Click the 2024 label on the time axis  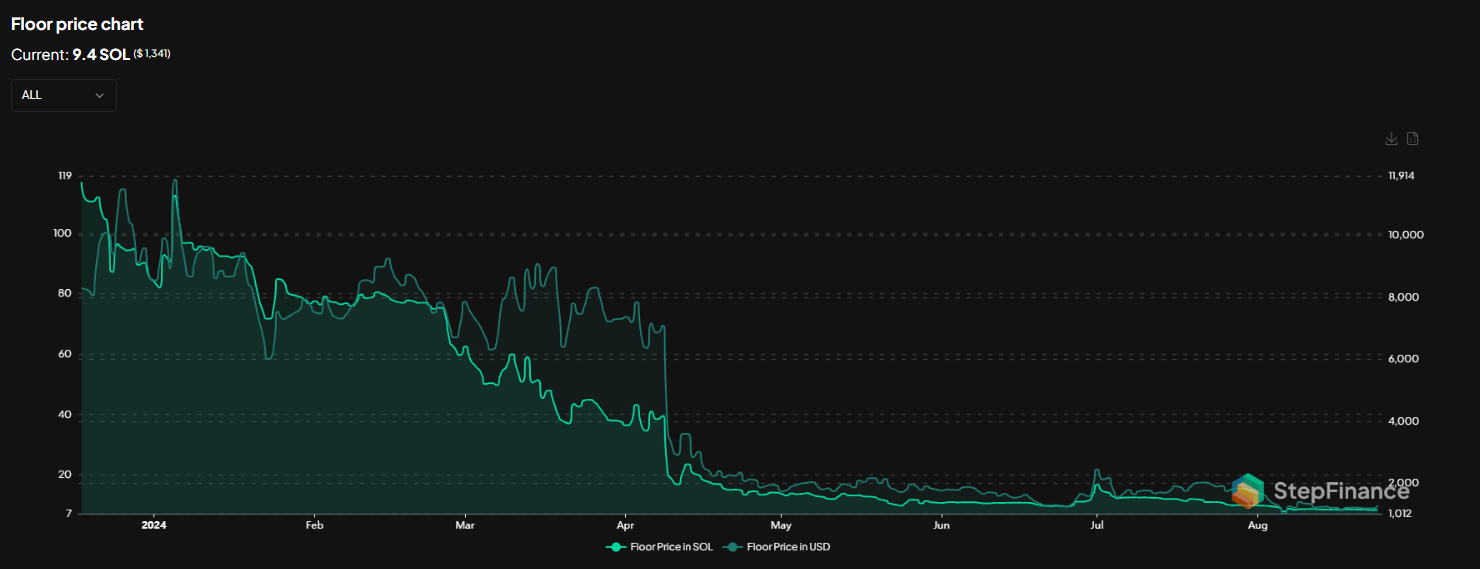[x=154, y=525]
